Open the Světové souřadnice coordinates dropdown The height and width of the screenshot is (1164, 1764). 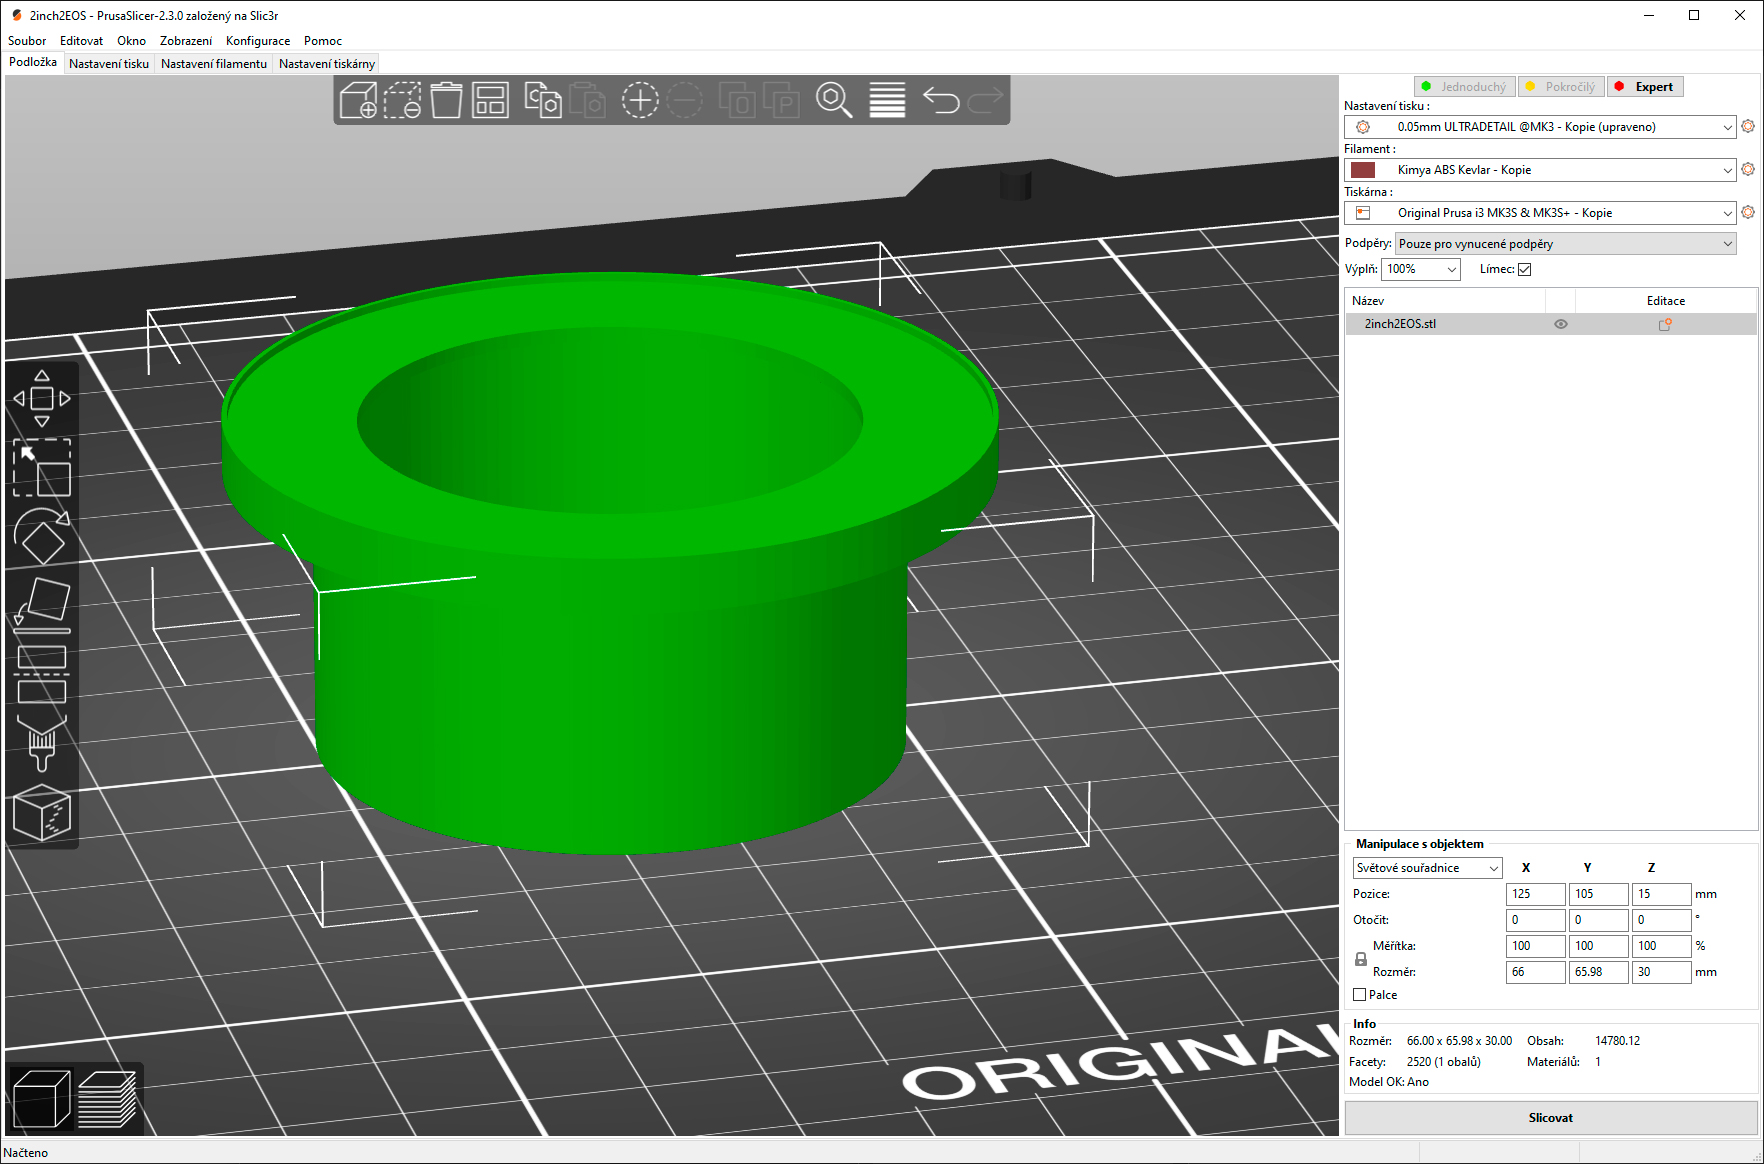1427,868
